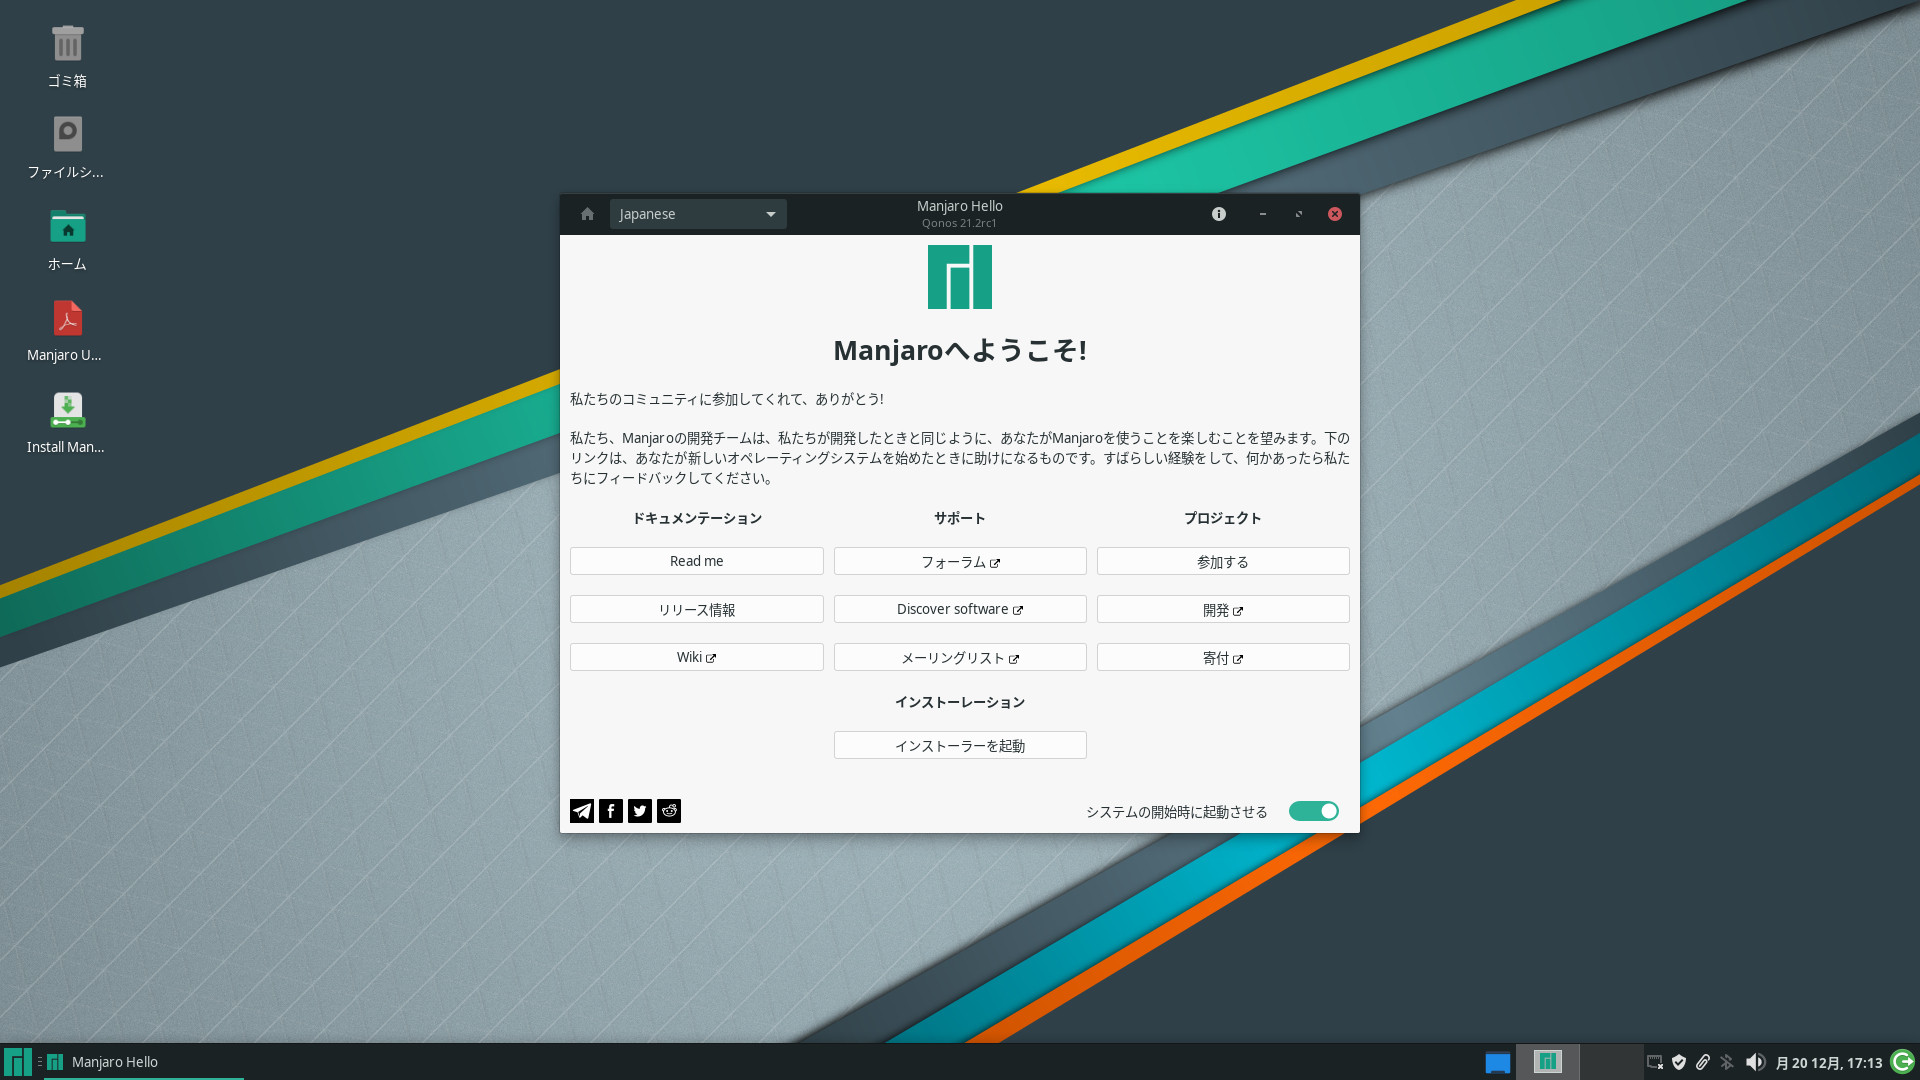Image resolution: width=1920 pixels, height=1080 pixels.
Task: Open Discover software link
Action: (959, 609)
